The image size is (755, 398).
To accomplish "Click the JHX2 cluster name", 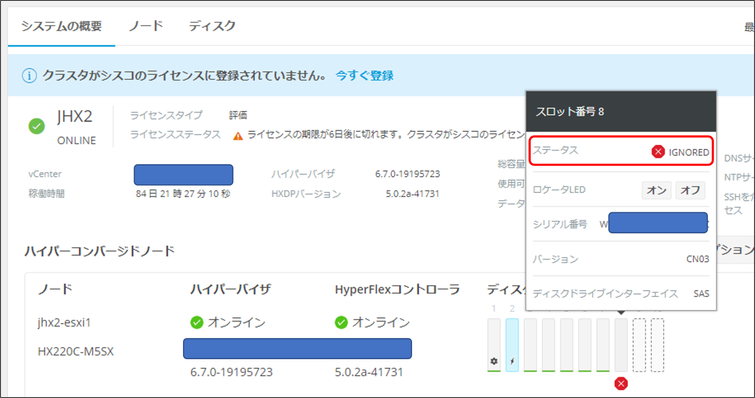I will point(75,116).
